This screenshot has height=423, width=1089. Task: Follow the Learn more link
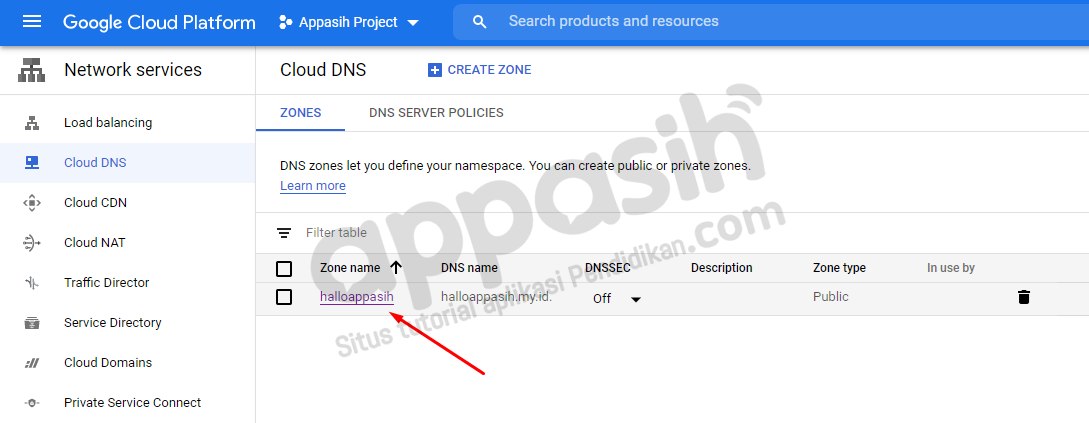(313, 186)
